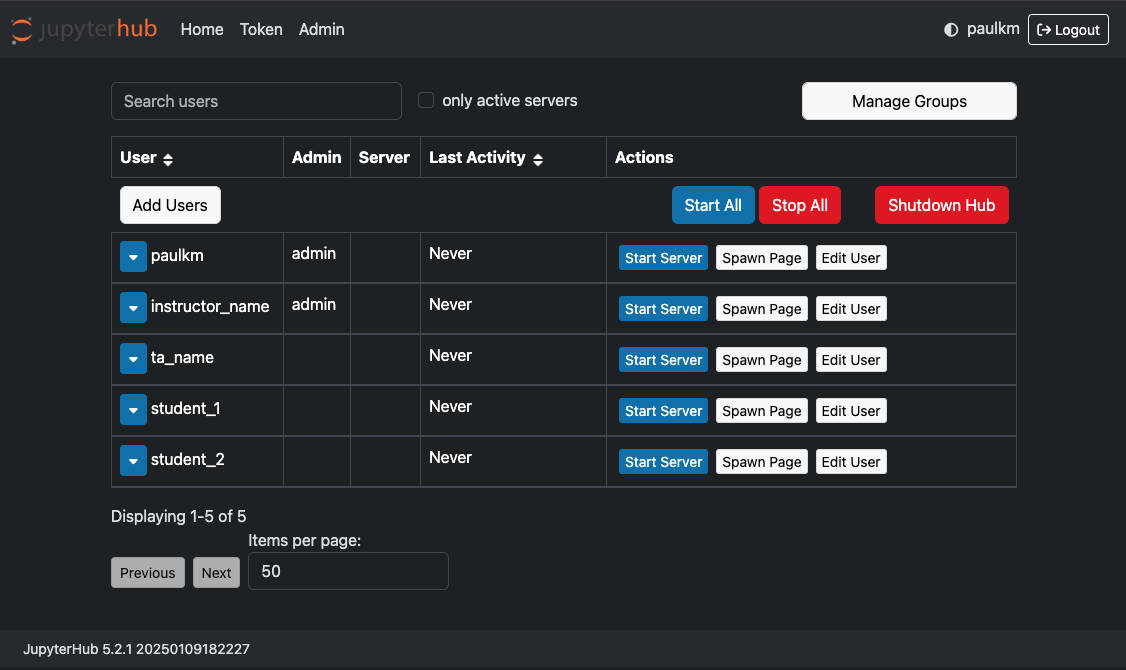Toggle dark mode with the half-moon icon
This screenshot has width=1126, height=670.
[x=950, y=29]
